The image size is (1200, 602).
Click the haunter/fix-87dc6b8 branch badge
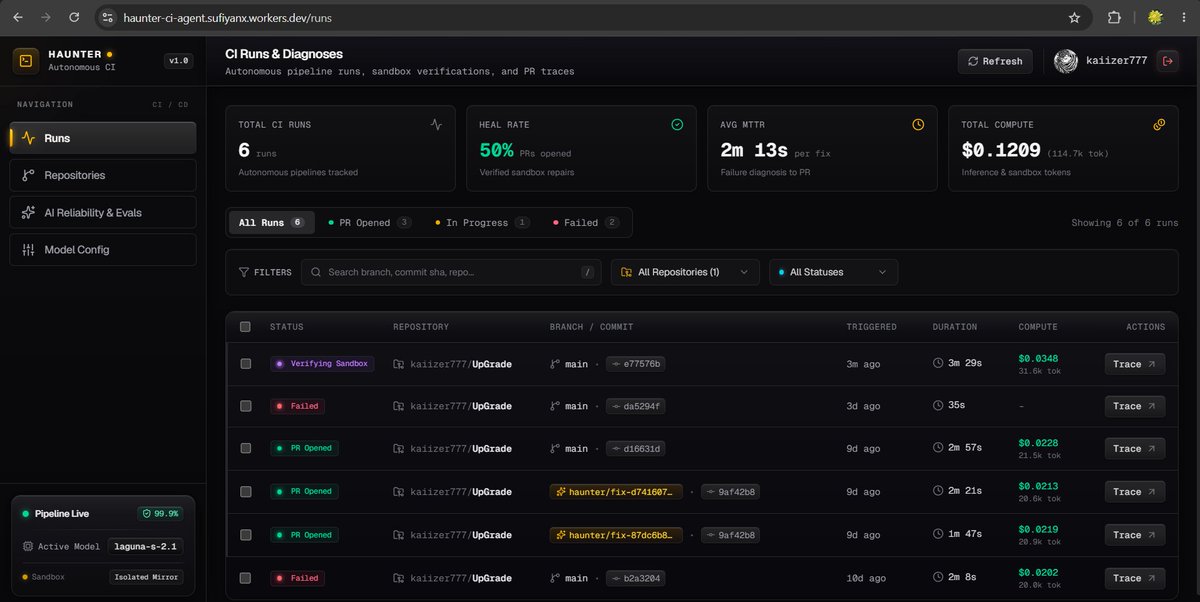click(x=617, y=535)
